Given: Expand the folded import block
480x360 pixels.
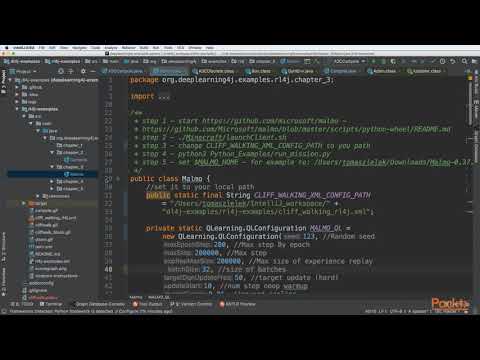Looking at the screenshot, I should [x=163, y=97].
